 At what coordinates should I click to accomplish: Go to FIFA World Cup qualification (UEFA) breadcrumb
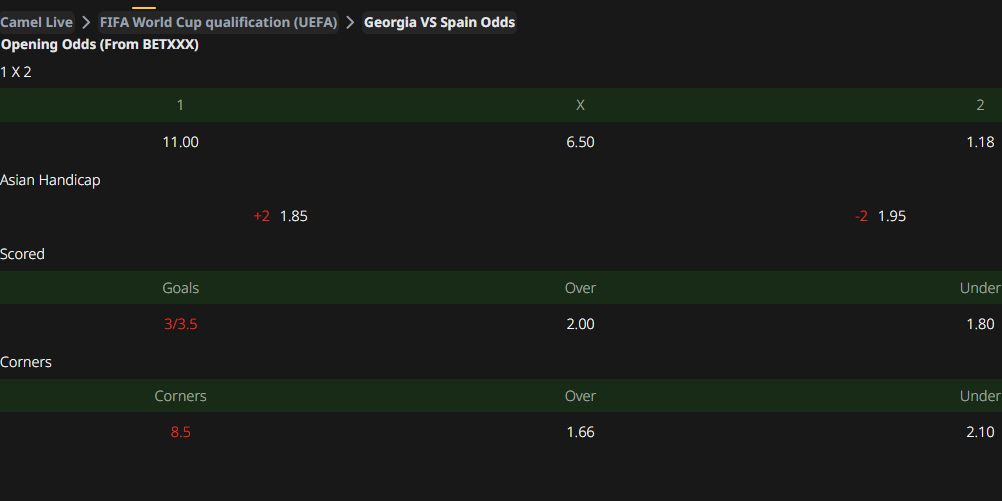point(218,22)
